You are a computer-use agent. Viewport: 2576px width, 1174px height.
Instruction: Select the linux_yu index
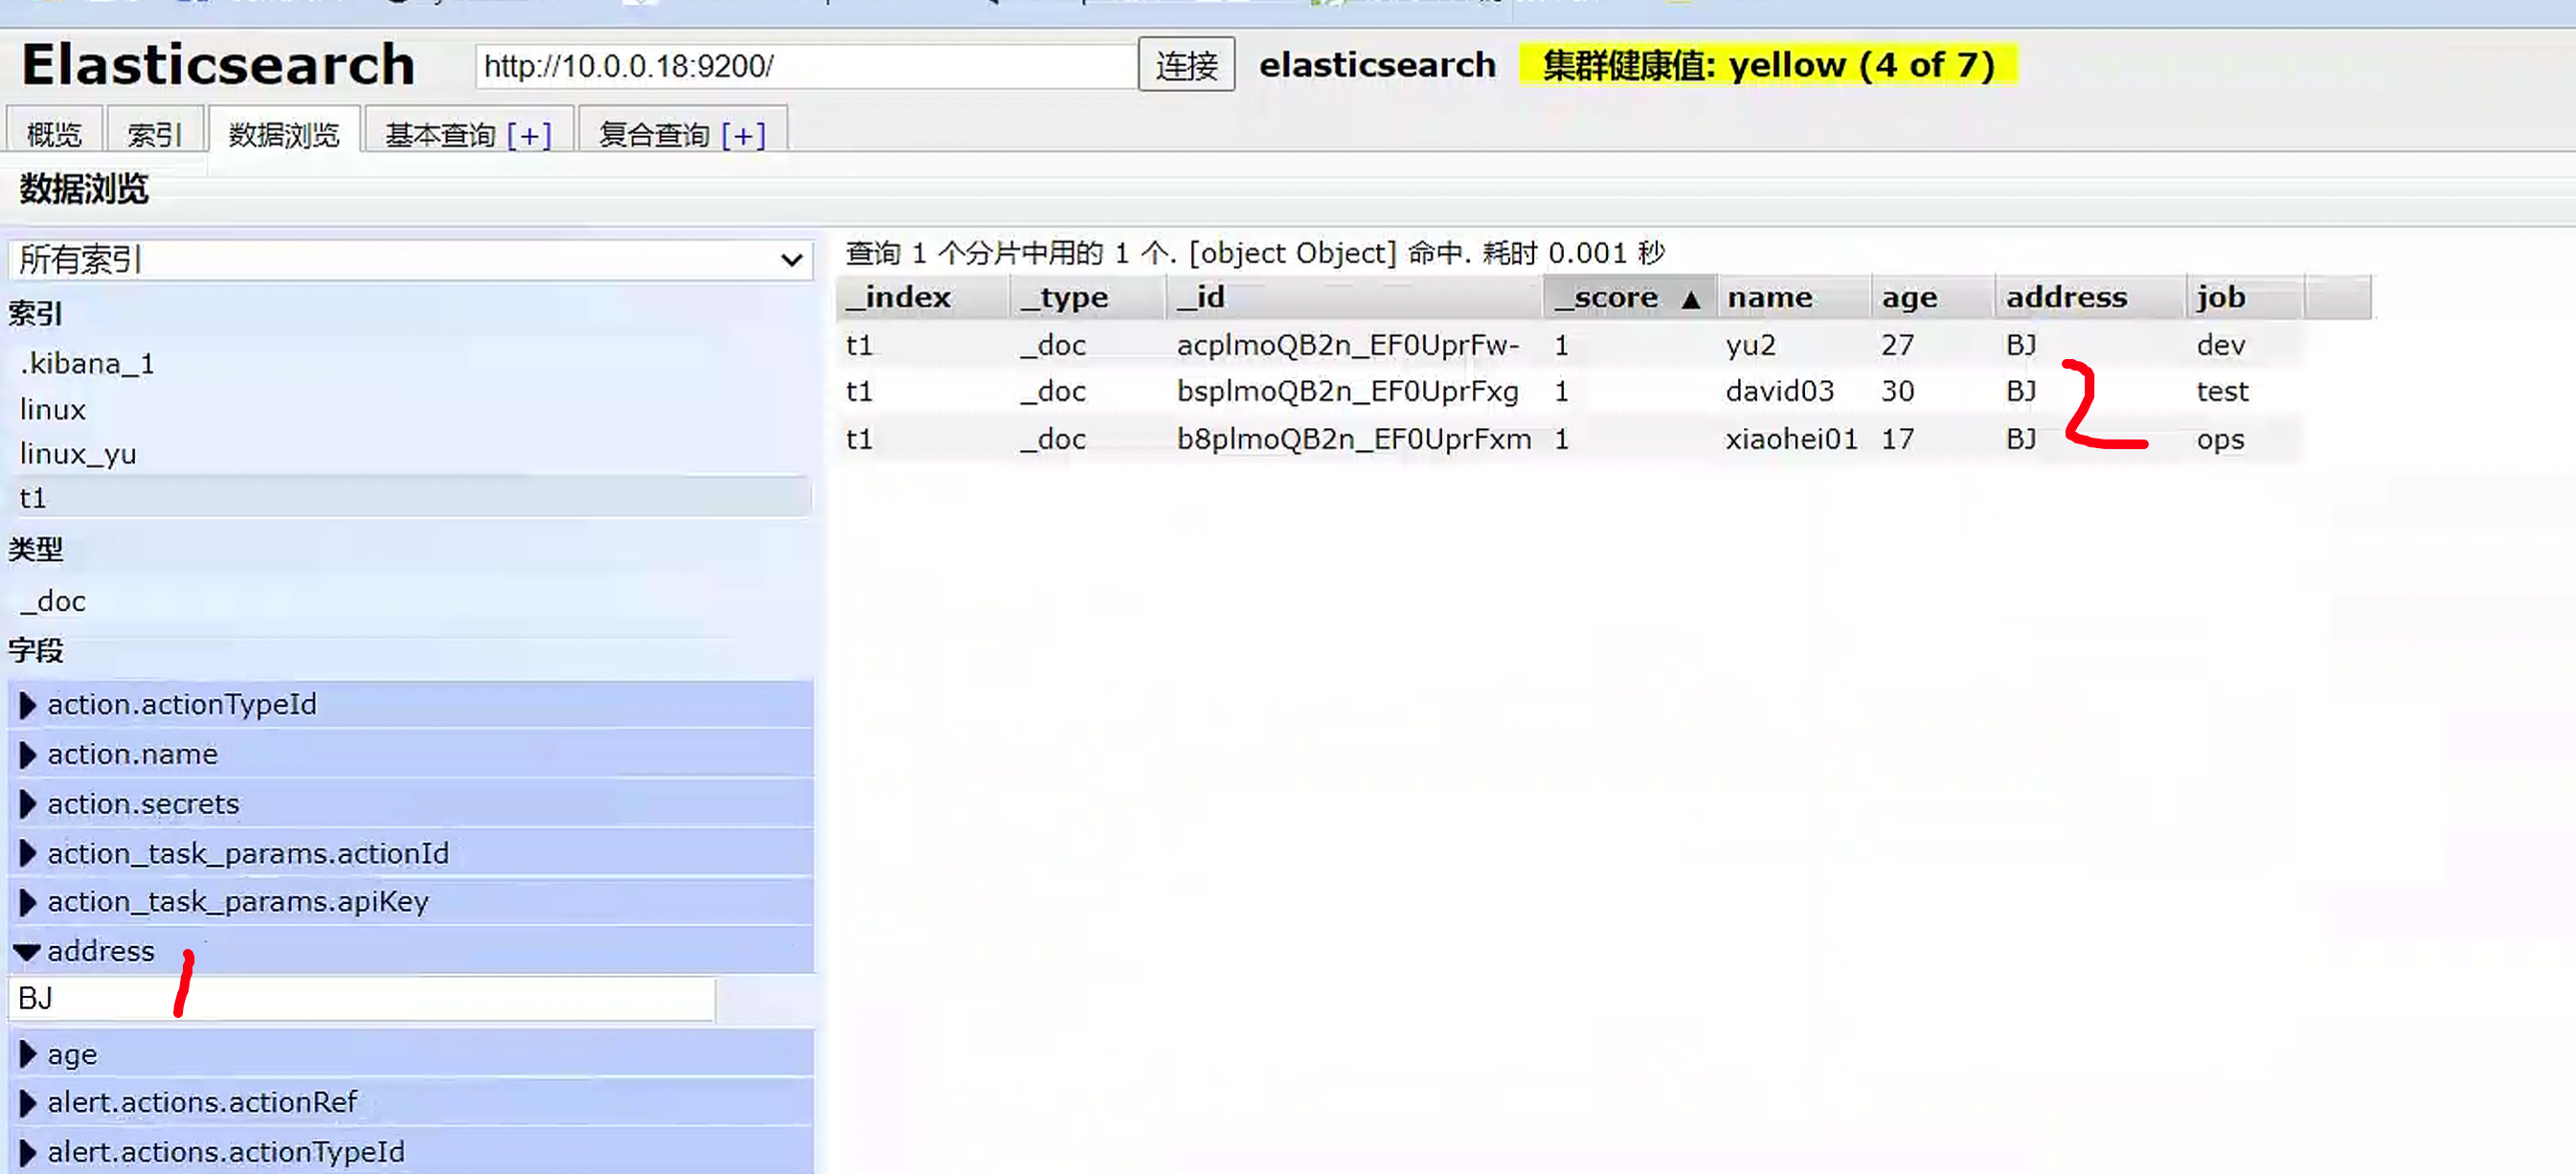pyautogui.click(x=78, y=454)
